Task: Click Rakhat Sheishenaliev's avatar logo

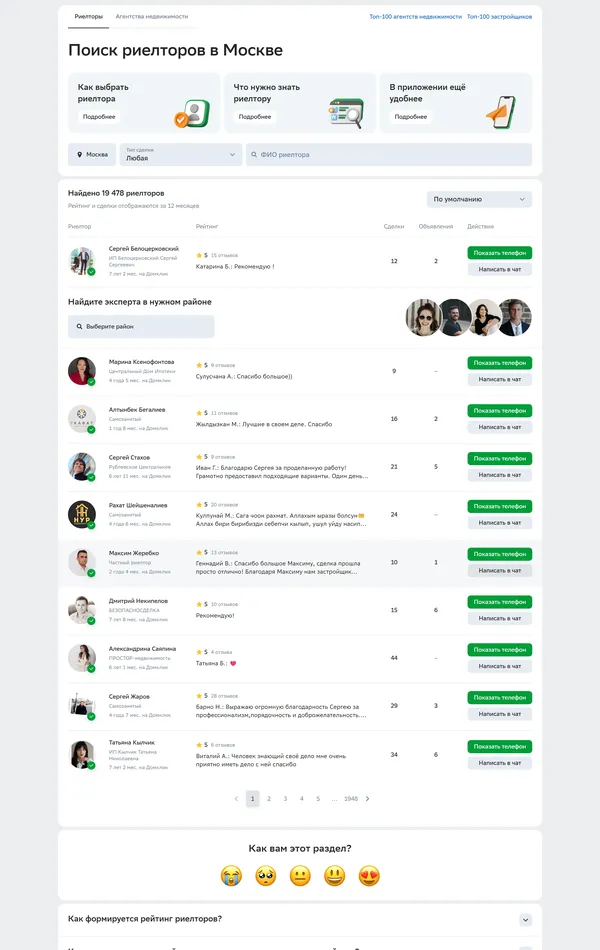Action: point(82,514)
